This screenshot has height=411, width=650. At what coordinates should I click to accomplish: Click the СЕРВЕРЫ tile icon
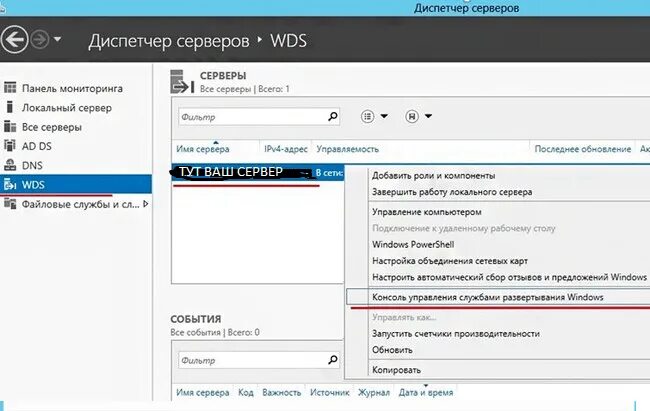pyautogui.click(x=182, y=82)
